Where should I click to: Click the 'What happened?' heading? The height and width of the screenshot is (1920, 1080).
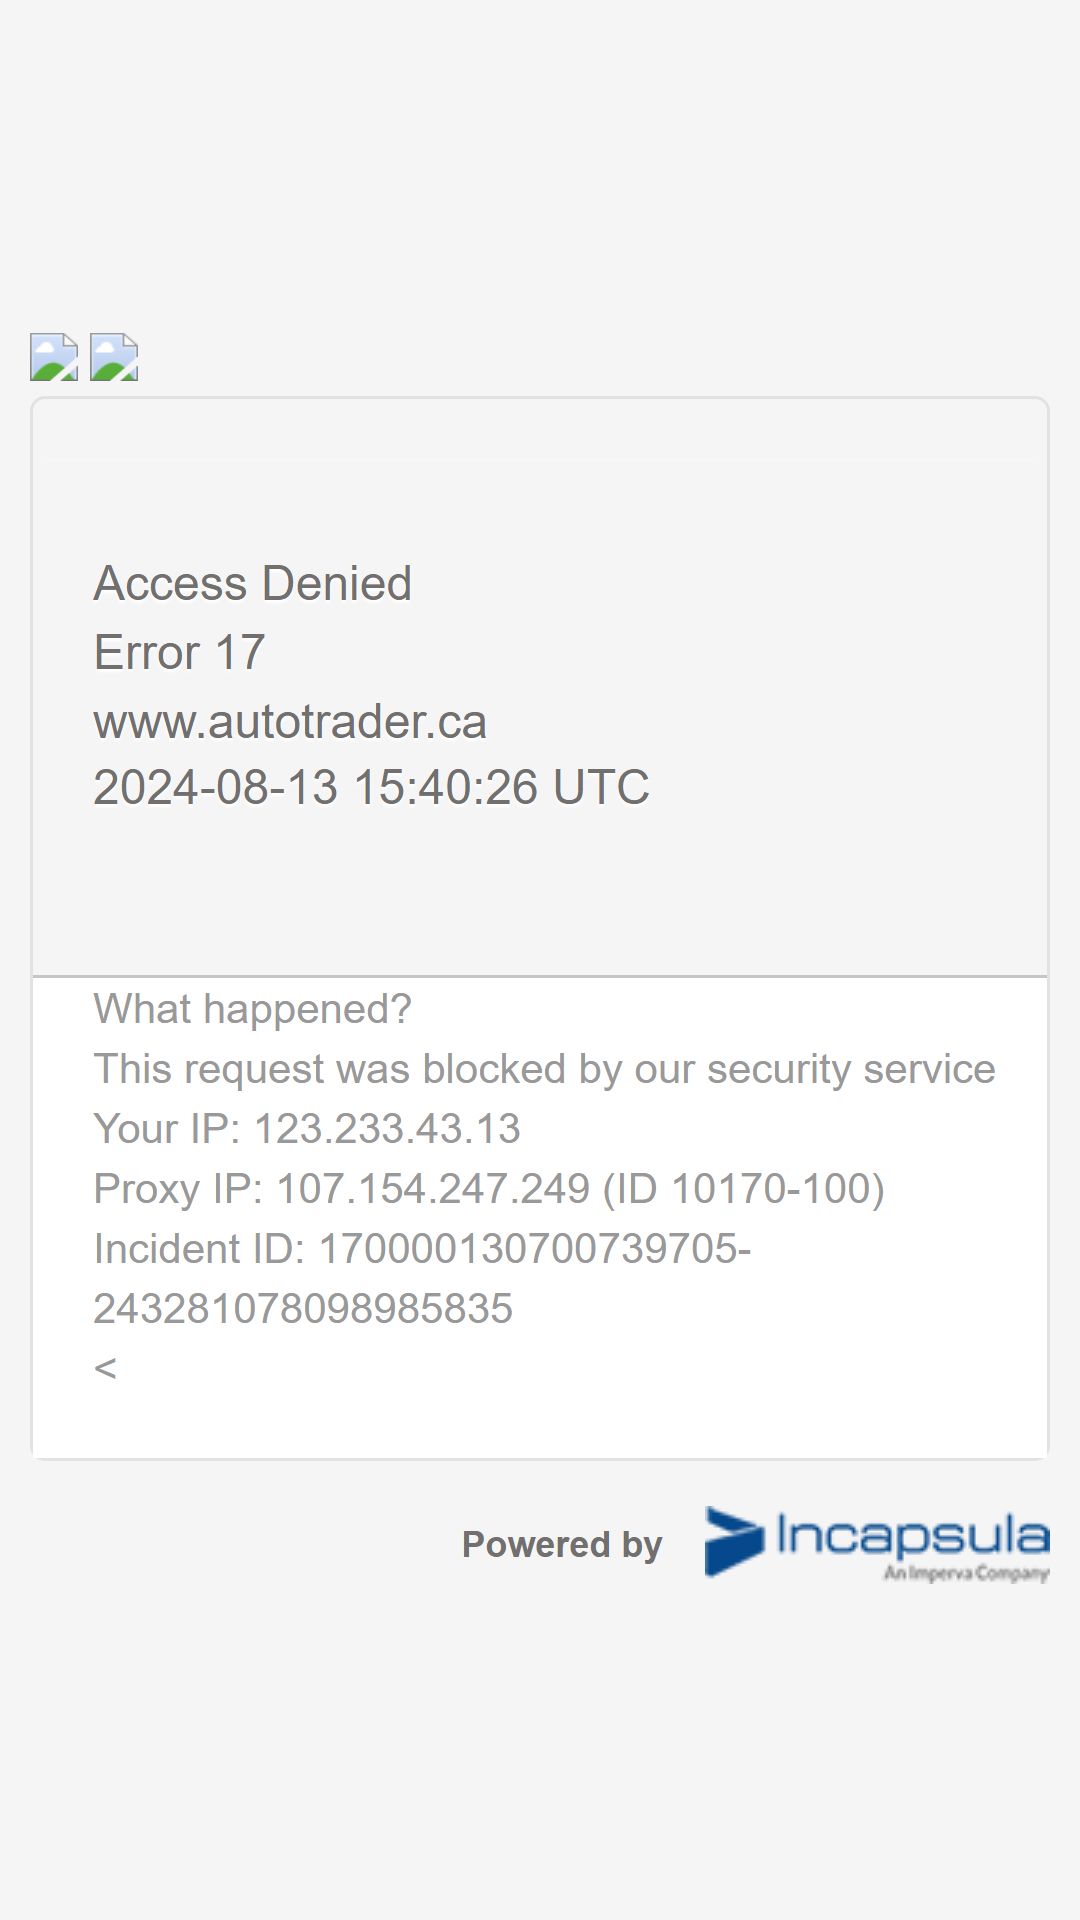(252, 1009)
